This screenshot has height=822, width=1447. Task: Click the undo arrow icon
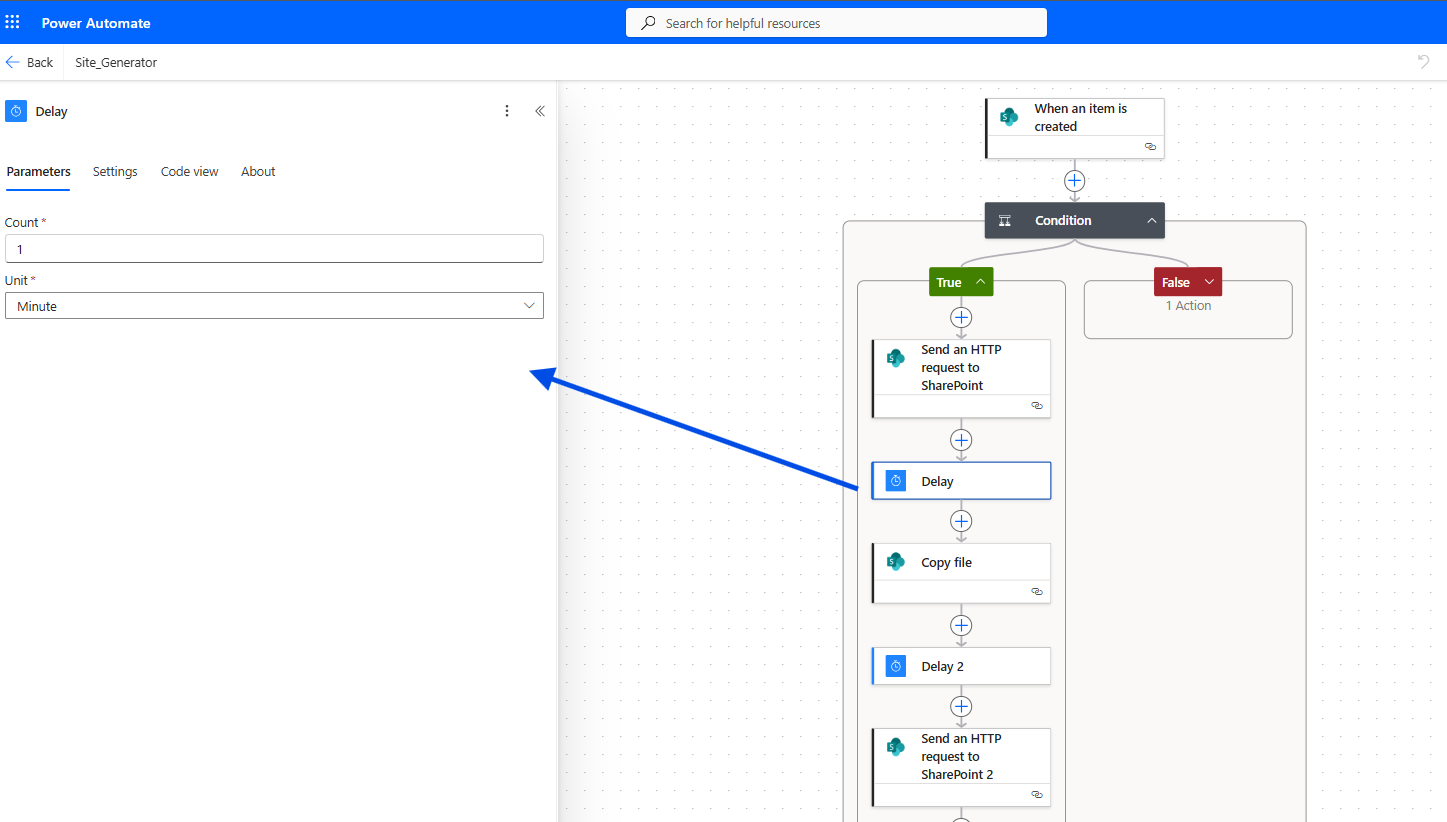(x=1423, y=62)
